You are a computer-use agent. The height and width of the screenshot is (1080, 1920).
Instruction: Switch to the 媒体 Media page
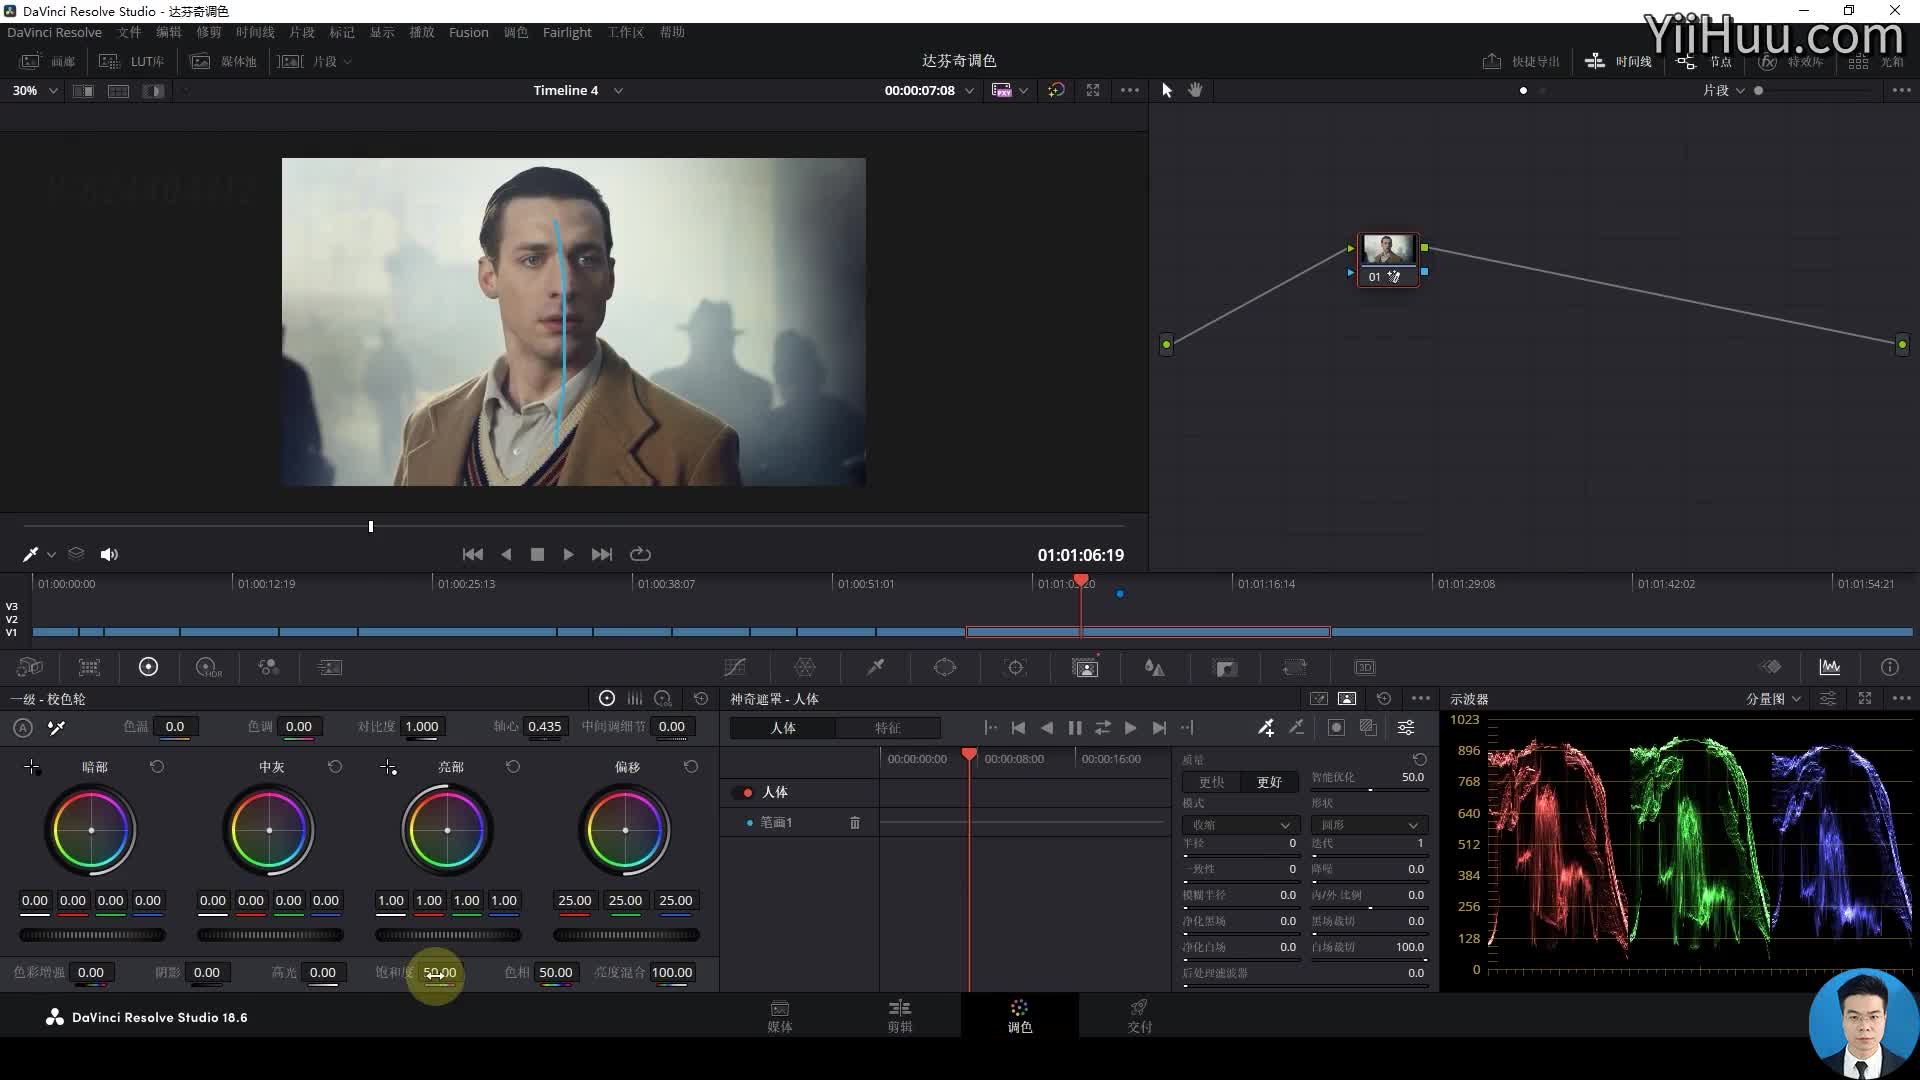point(780,1015)
